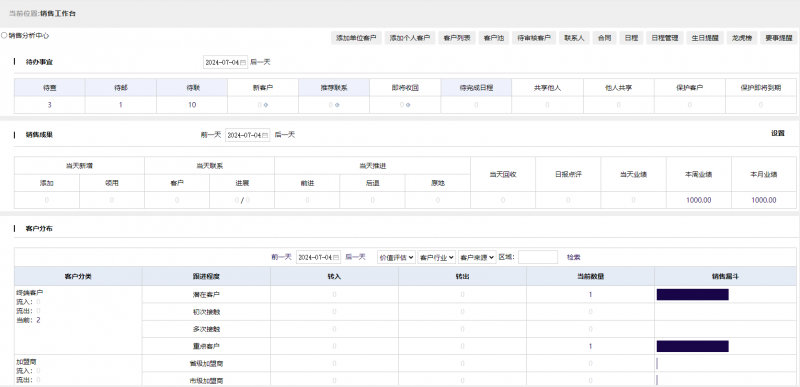Viewport: 800px width, 387px height.
Task: Open 设置 link in 销售成果 section
Action: point(778,133)
